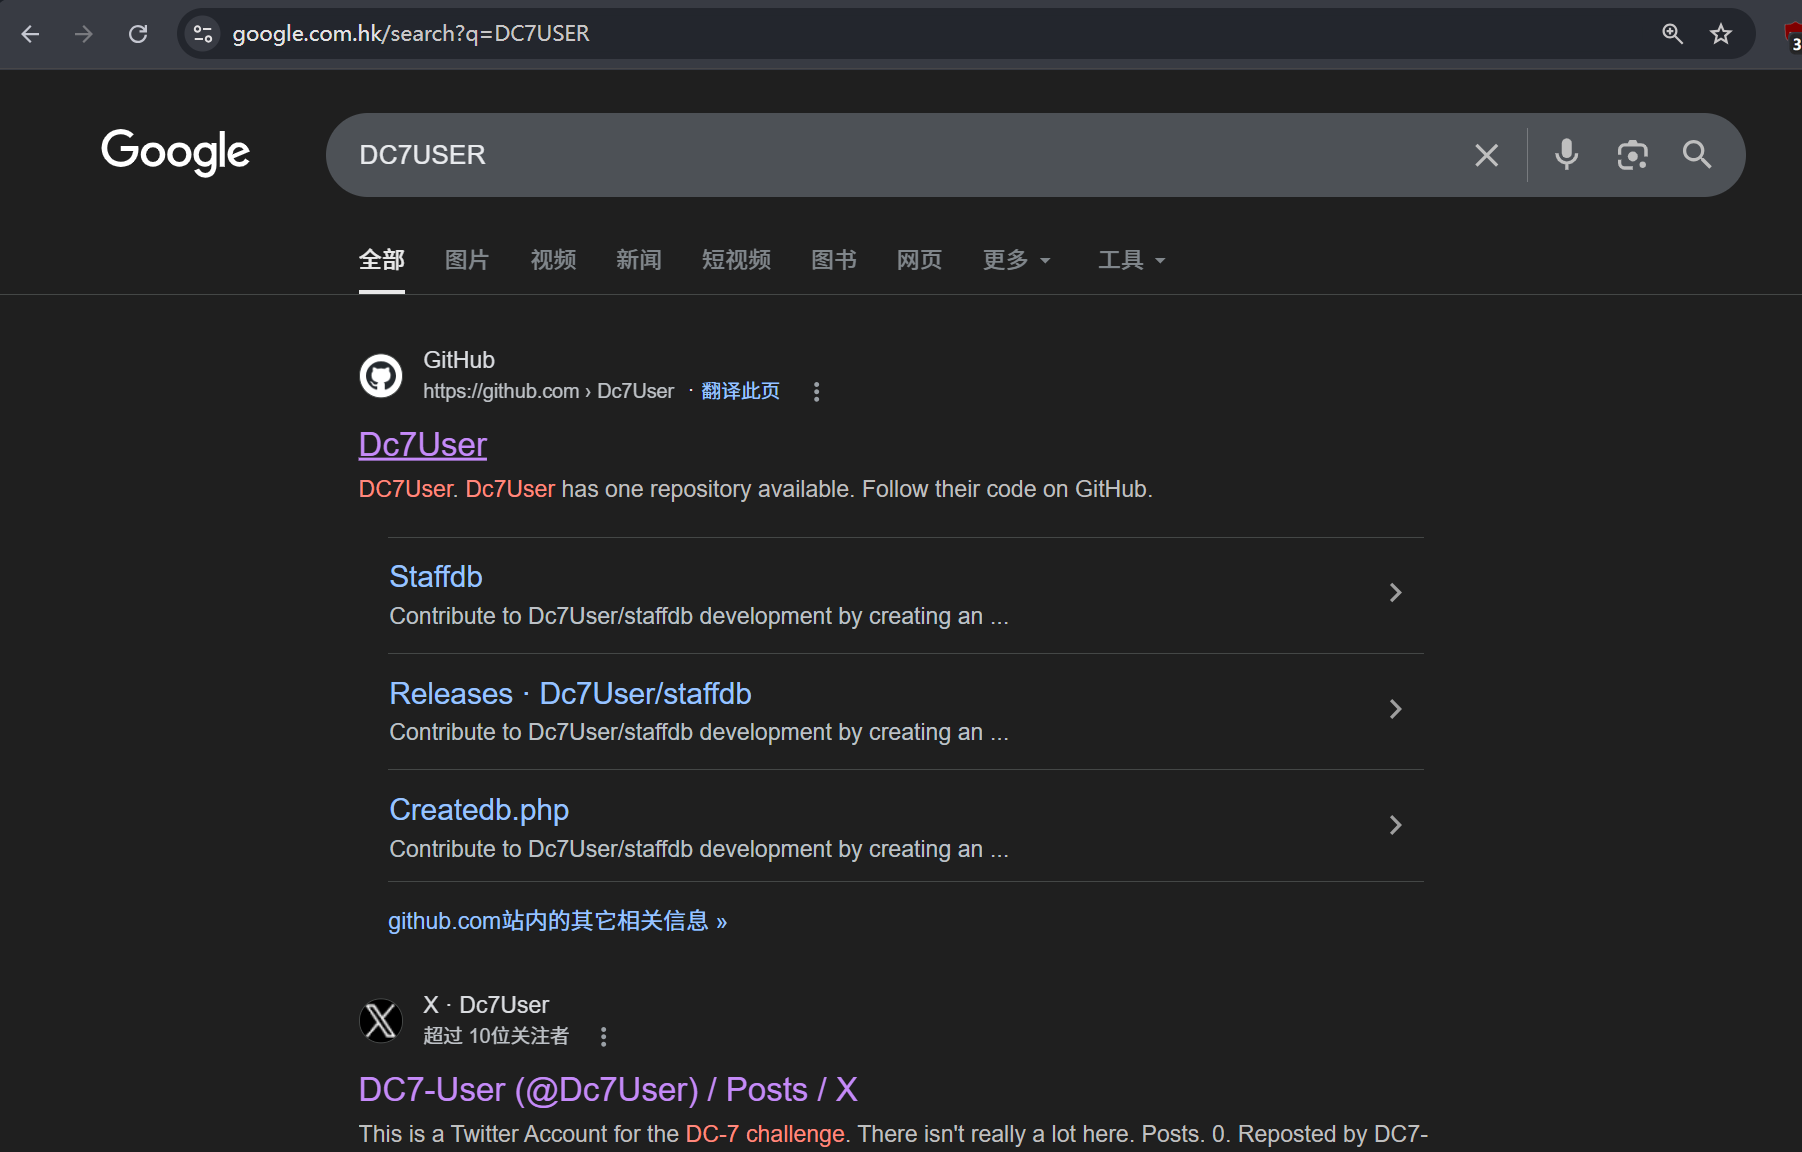1802x1152 pixels.
Task: Click the https://github.com › Dc7User breadcrumb
Action: click(548, 391)
